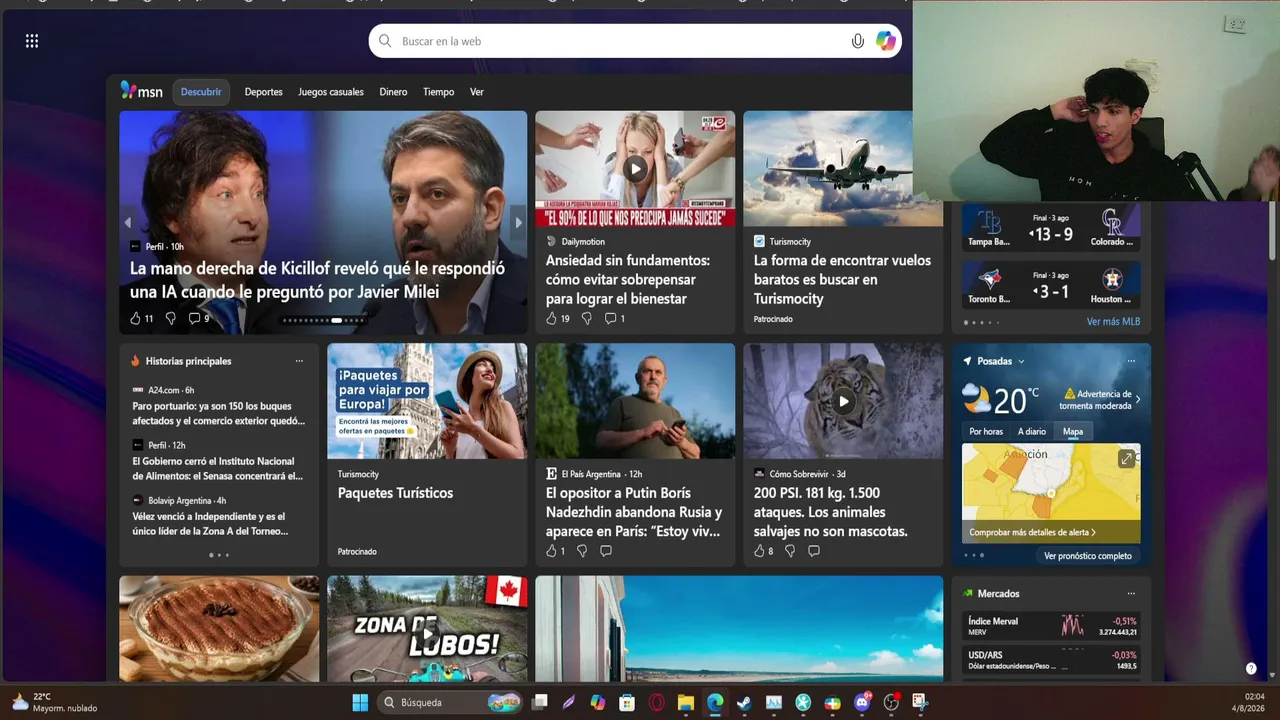
Task: Play the Zona de Lobos video
Action: (427, 633)
